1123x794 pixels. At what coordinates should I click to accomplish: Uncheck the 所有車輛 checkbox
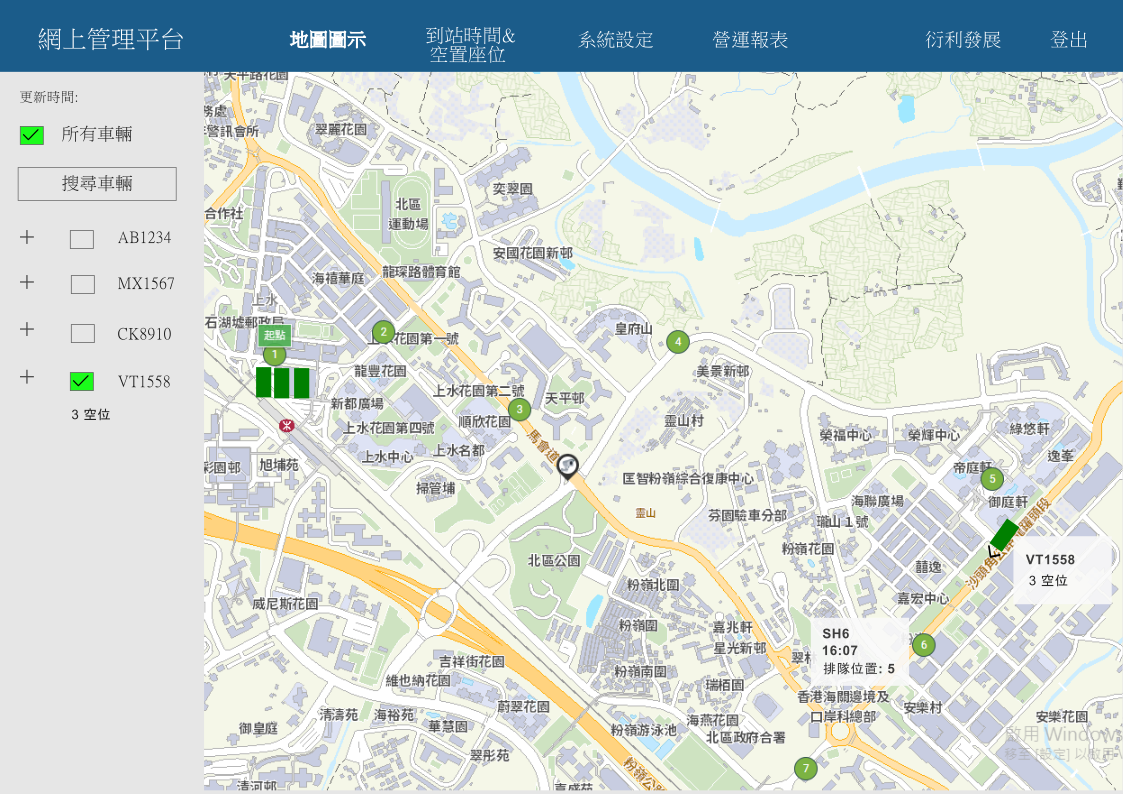pyautogui.click(x=32, y=135)
